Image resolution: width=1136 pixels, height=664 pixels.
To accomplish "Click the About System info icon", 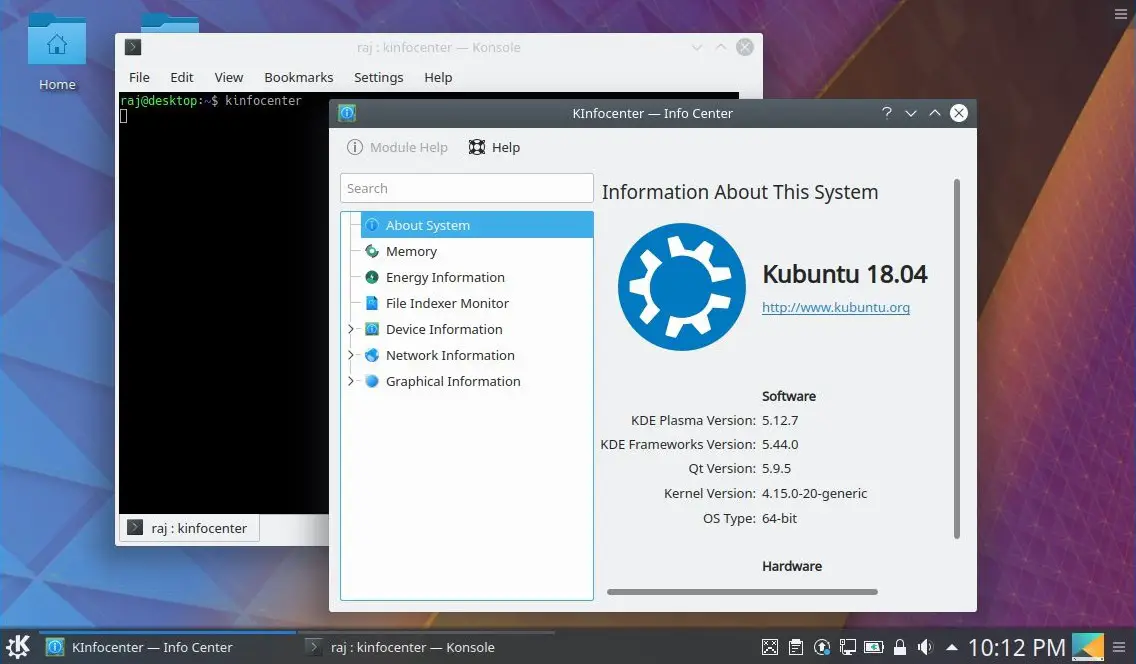I will [x=372, y=225].
